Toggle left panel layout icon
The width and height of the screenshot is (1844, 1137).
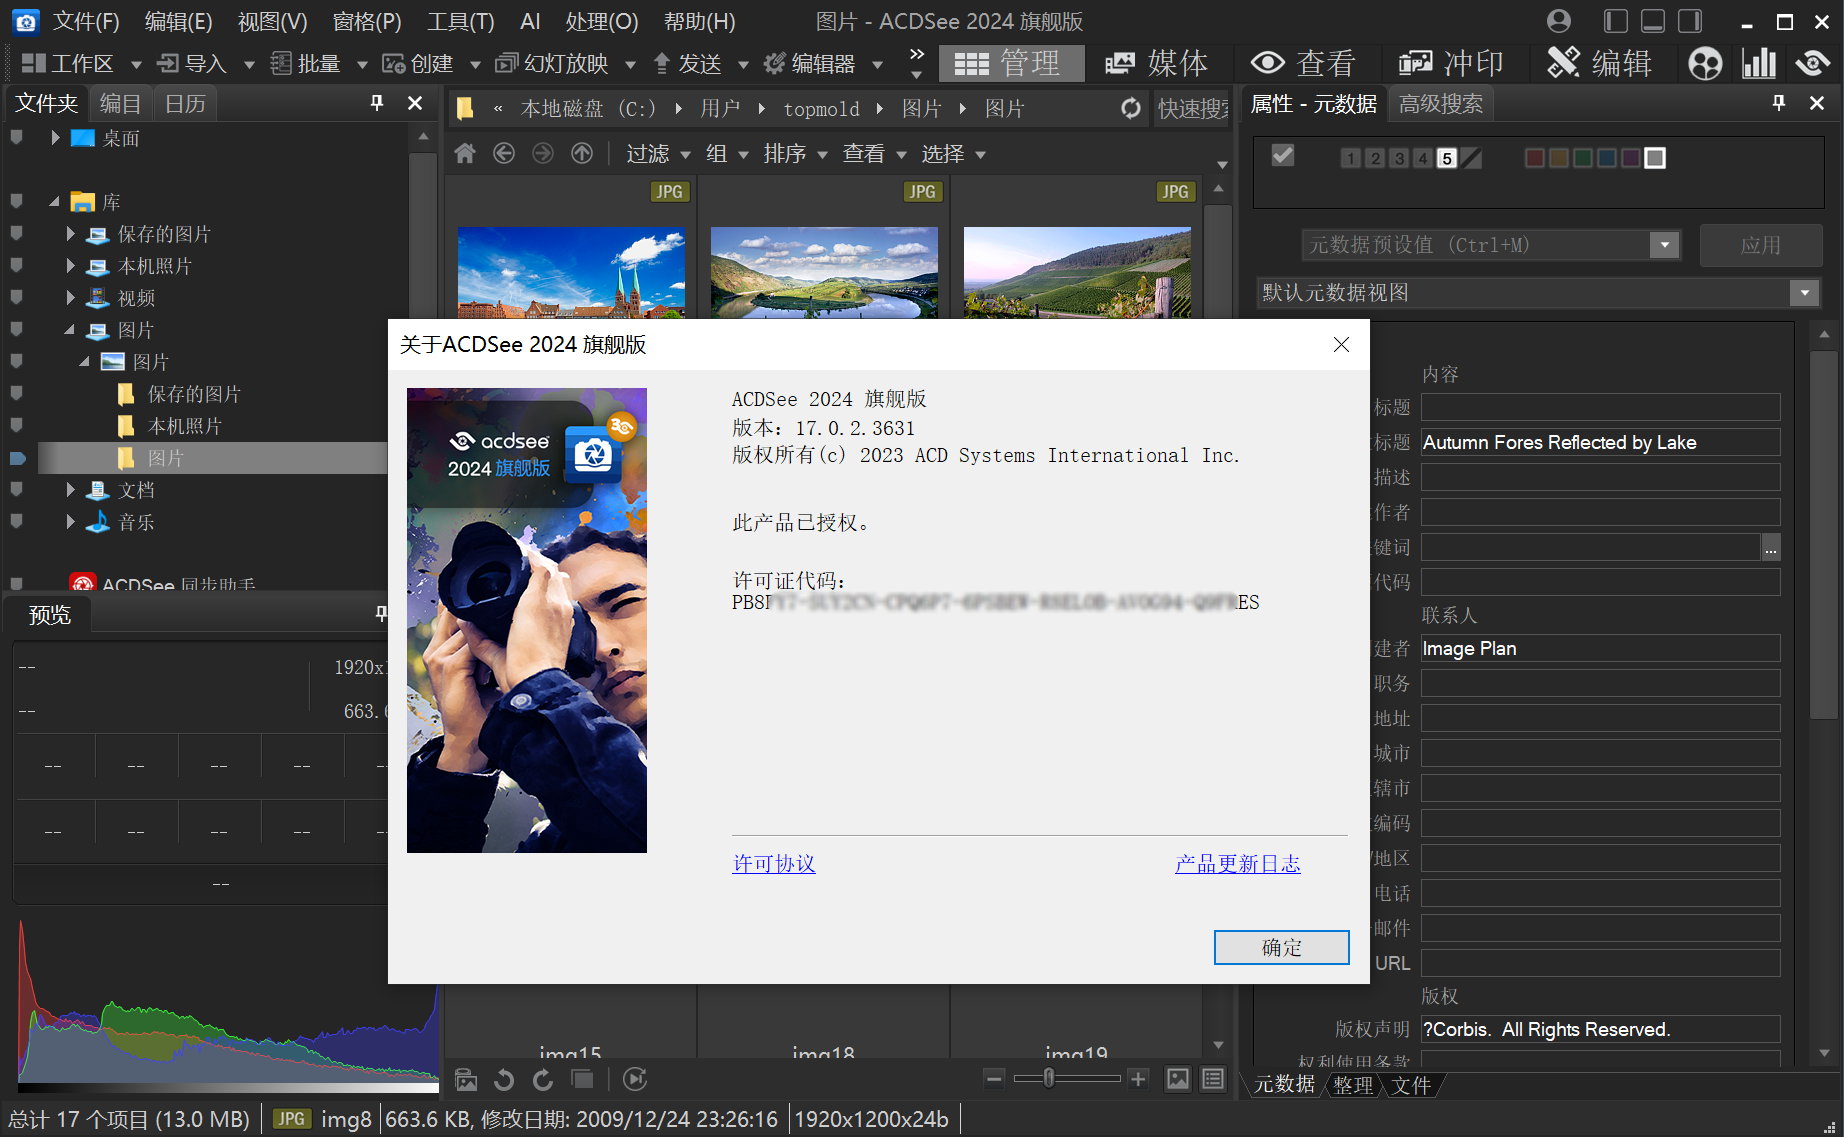coord(1615,21)
